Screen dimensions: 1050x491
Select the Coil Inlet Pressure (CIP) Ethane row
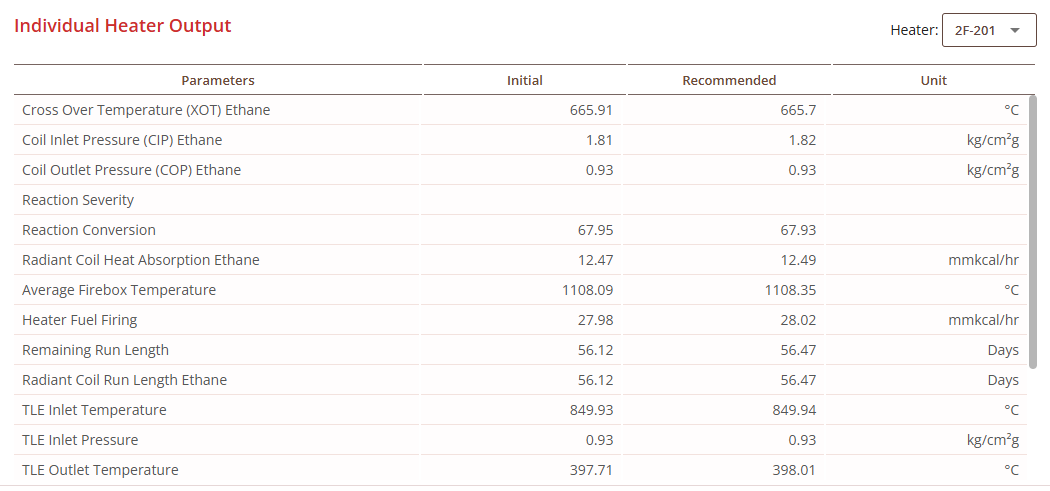[122, 140]
